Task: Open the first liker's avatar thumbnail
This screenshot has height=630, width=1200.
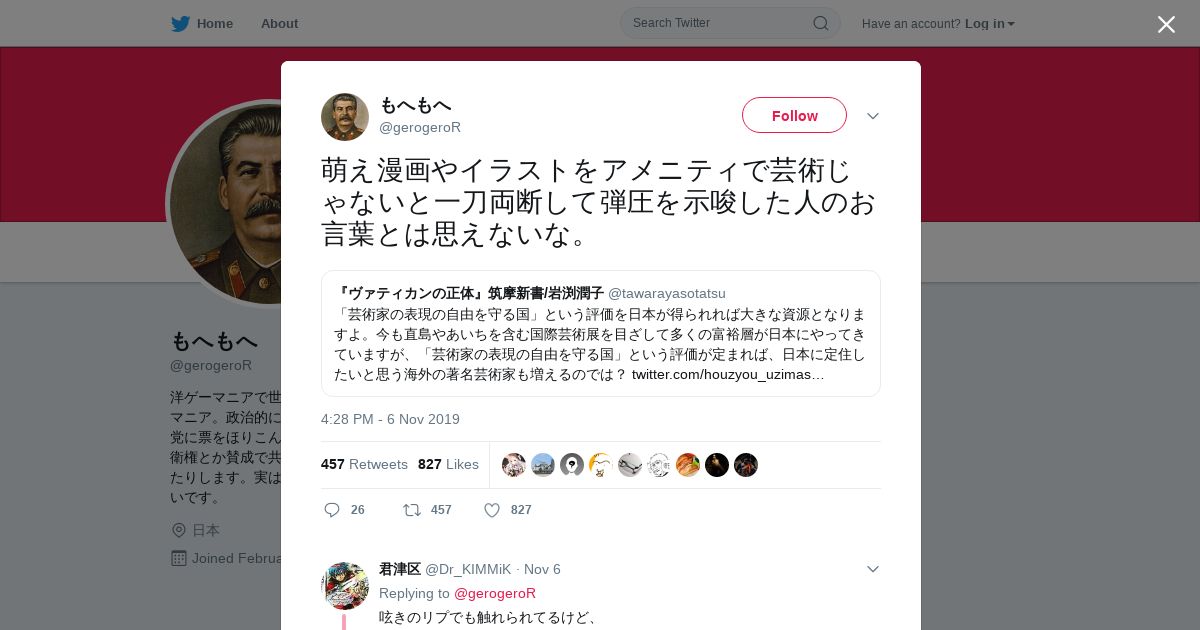Action: (514, 465)
